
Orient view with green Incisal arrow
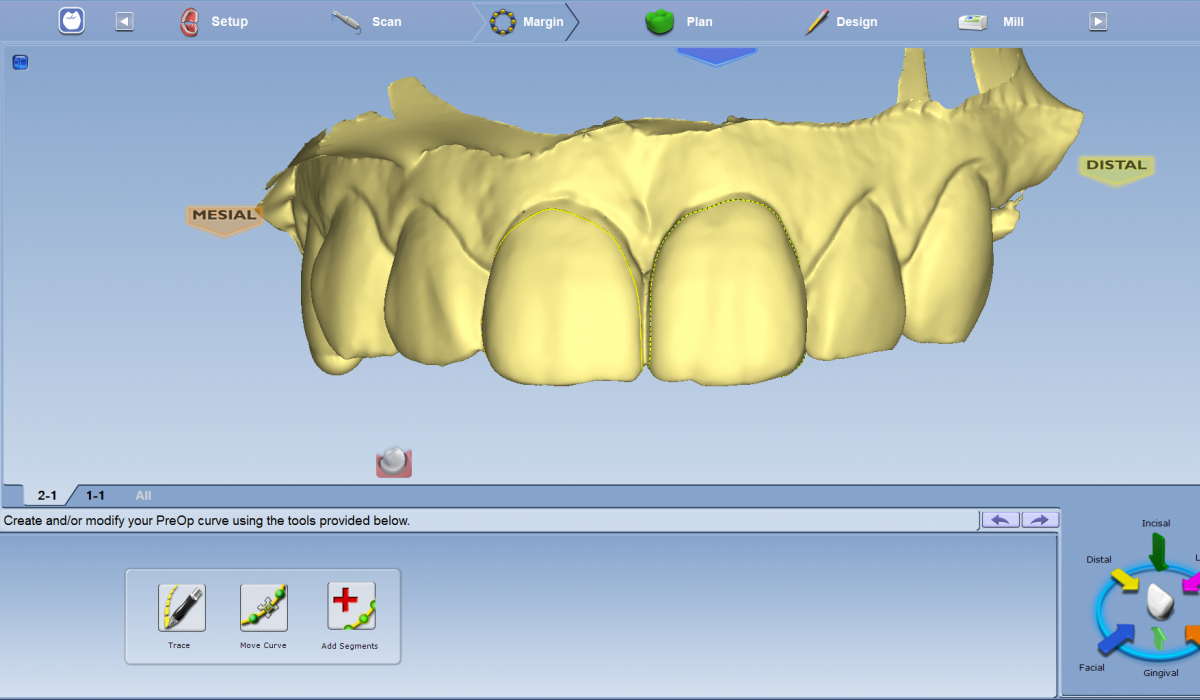coord(1158,552)
